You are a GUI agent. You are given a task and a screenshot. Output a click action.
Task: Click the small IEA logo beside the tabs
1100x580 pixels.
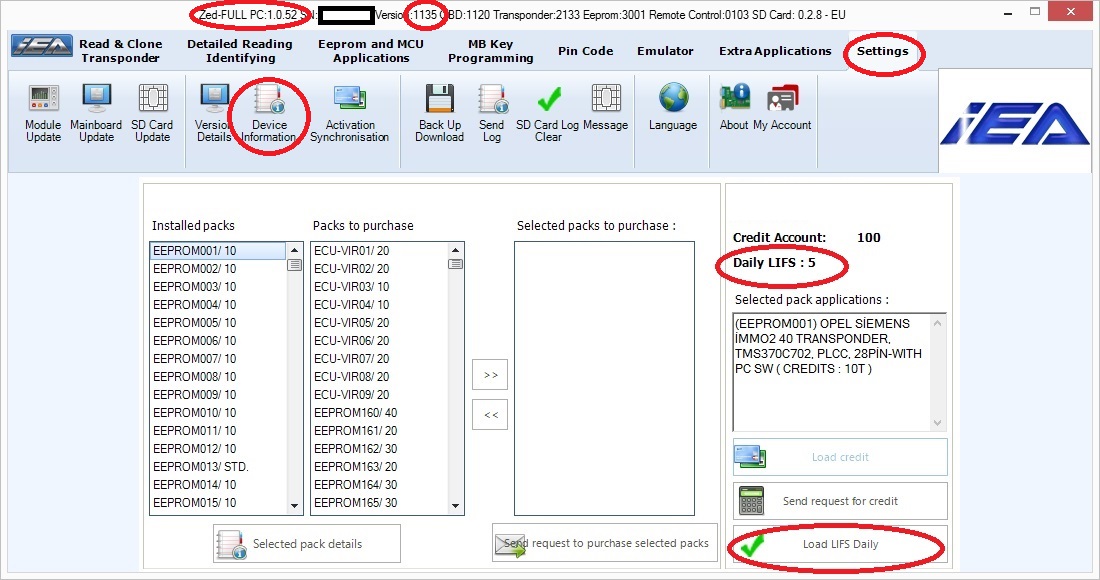(42, 46)
